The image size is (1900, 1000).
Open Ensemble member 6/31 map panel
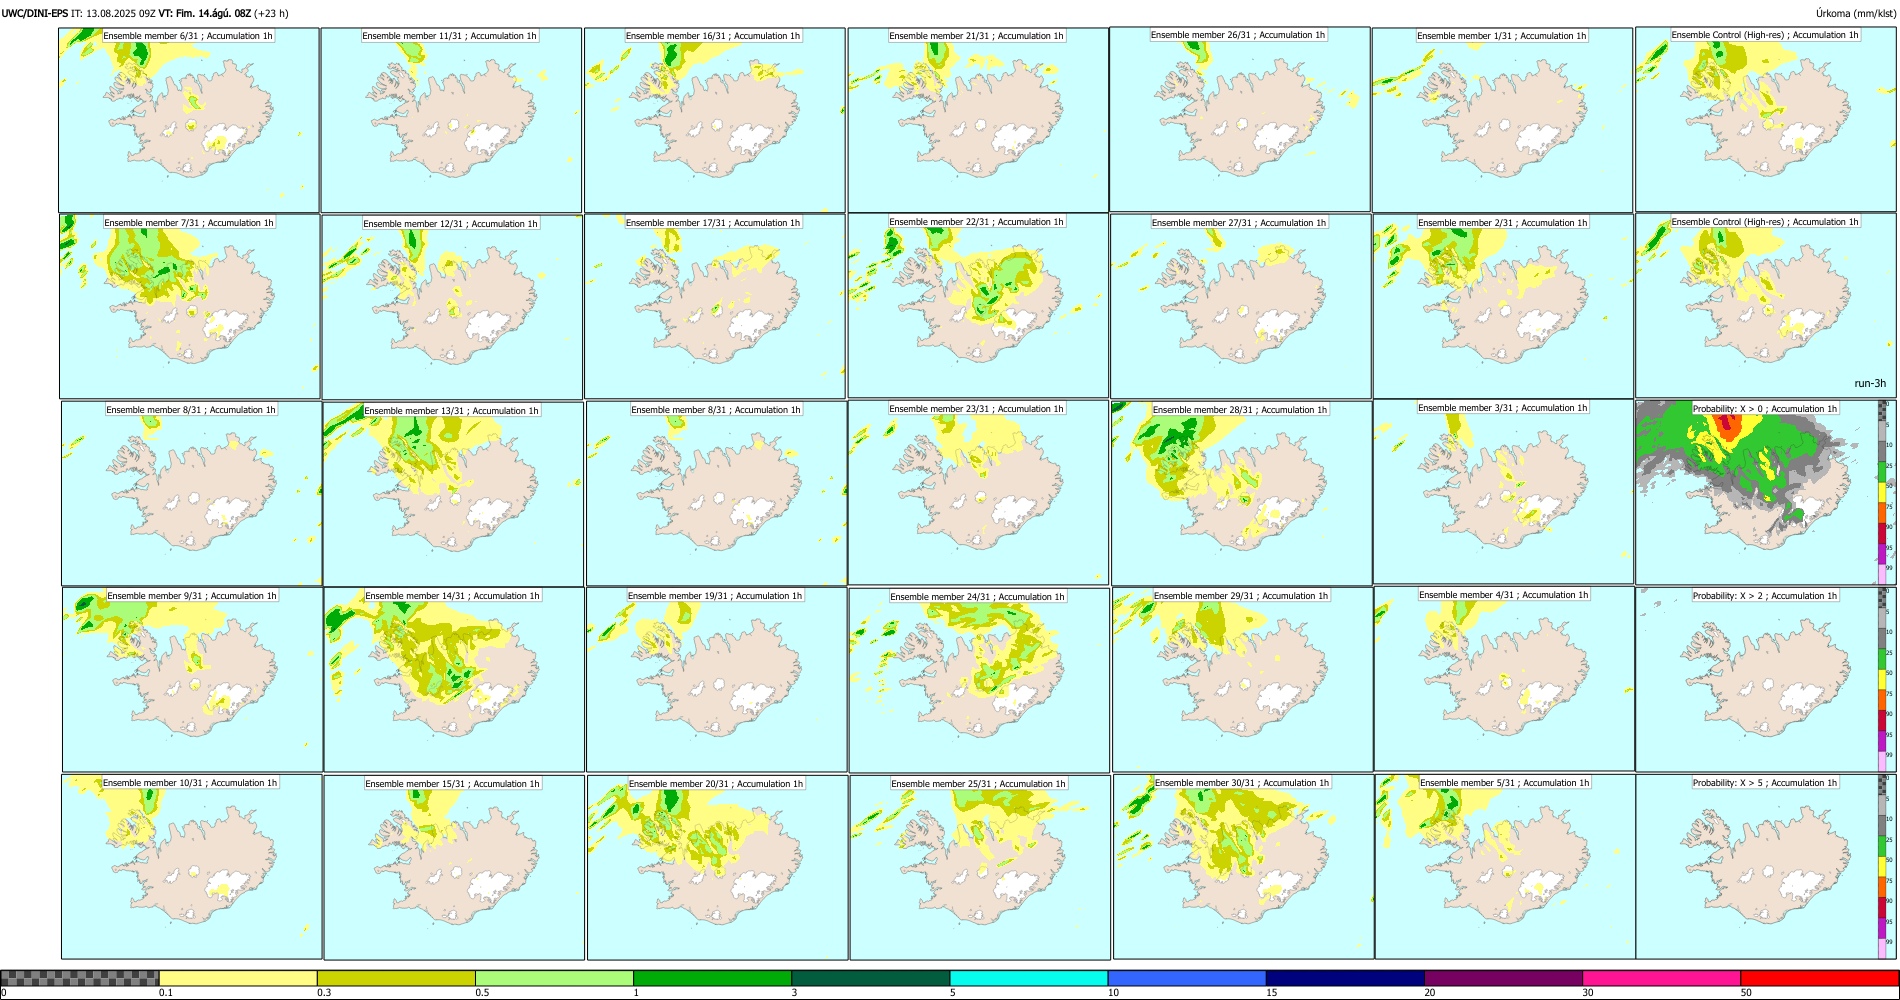(x=189, y=120)
